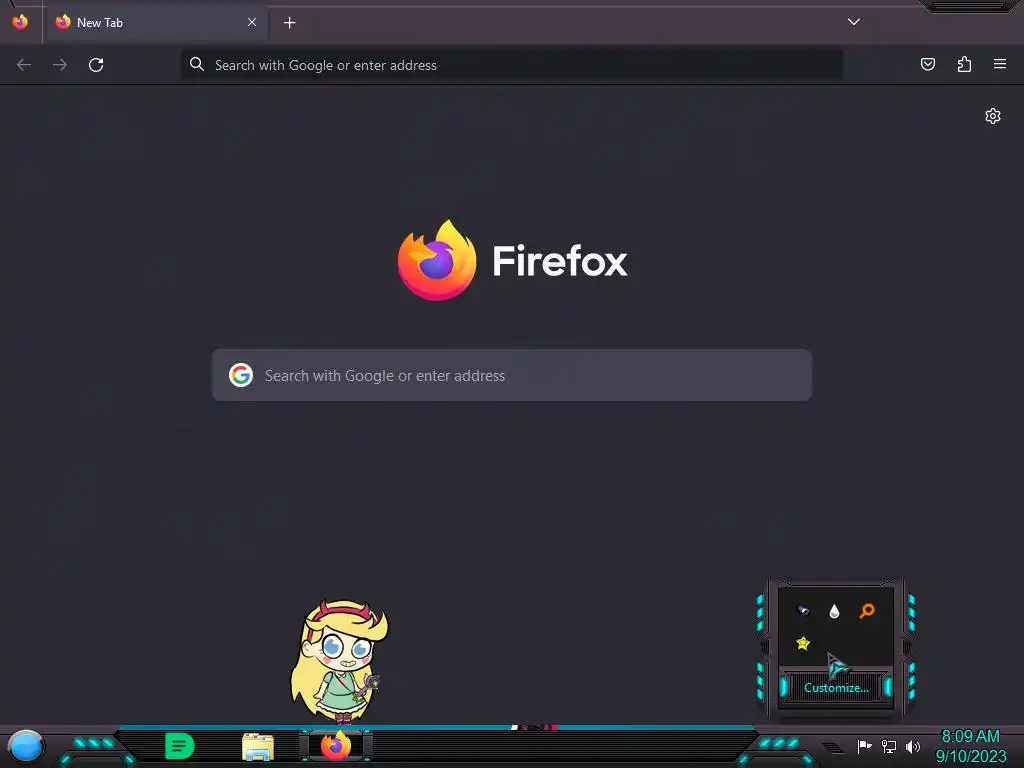Click Firefox icon on taskbar
The image size is (1024, 768).
(336, 746)
